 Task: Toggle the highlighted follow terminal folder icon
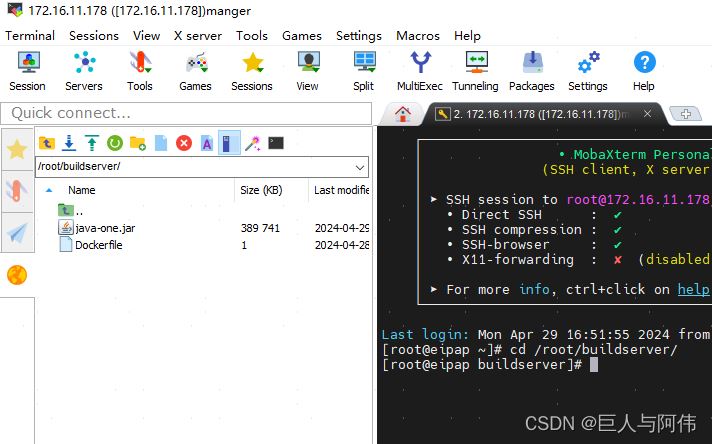229,143
